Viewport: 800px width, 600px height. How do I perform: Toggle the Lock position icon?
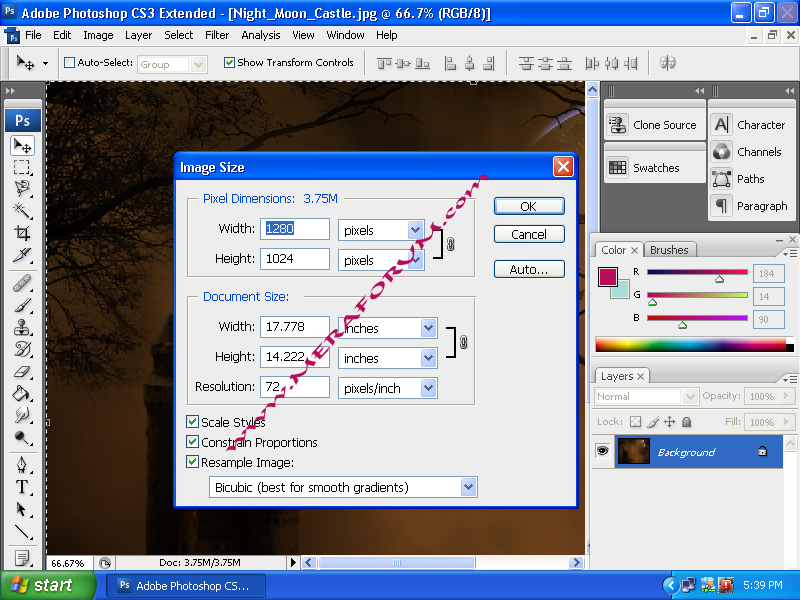click(669, 422)
